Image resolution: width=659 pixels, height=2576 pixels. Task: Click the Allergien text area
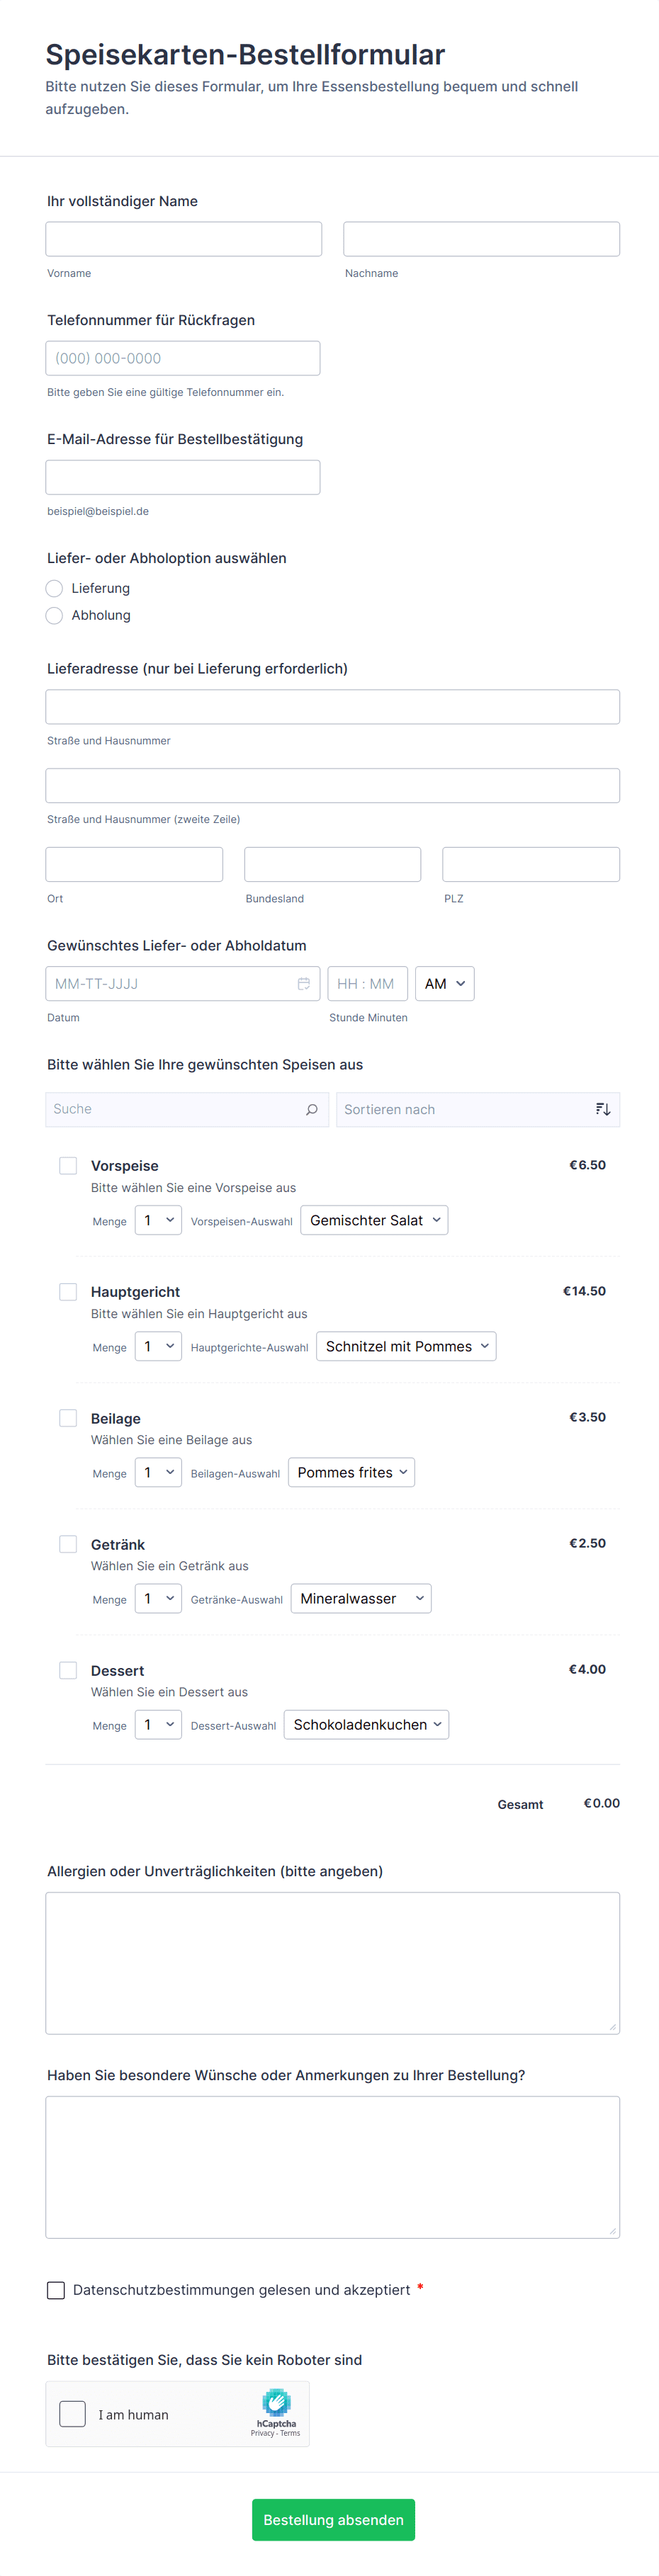click(332, 1962)
